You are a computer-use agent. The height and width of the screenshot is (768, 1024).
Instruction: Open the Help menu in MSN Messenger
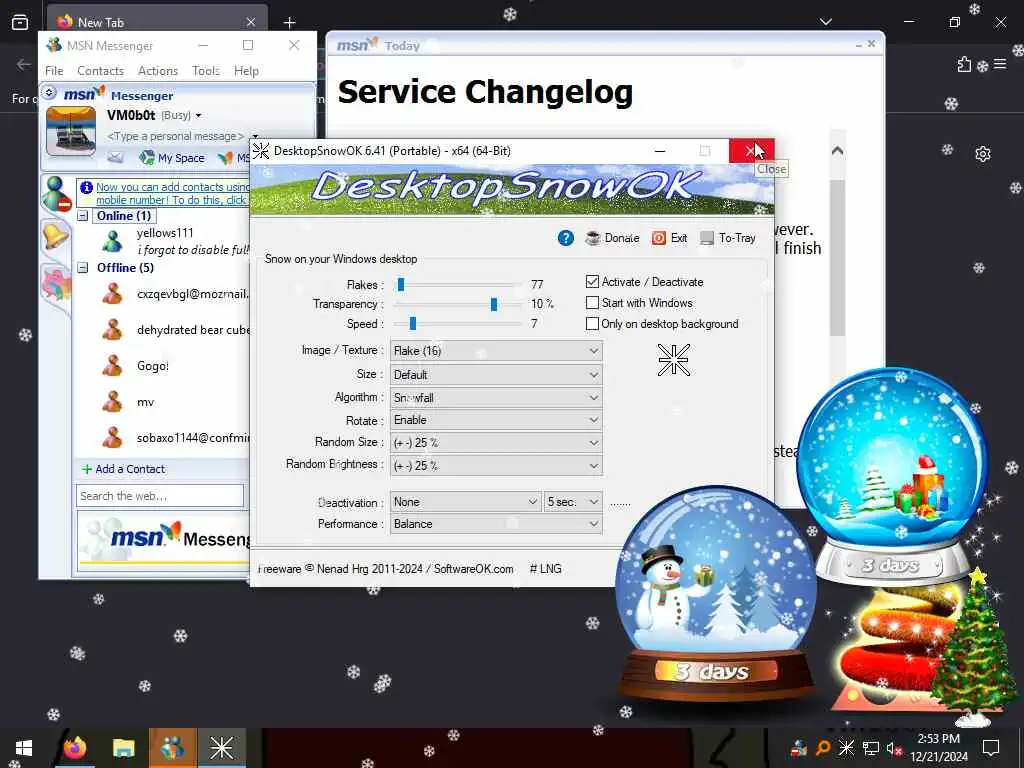click(x=246, y=71)
